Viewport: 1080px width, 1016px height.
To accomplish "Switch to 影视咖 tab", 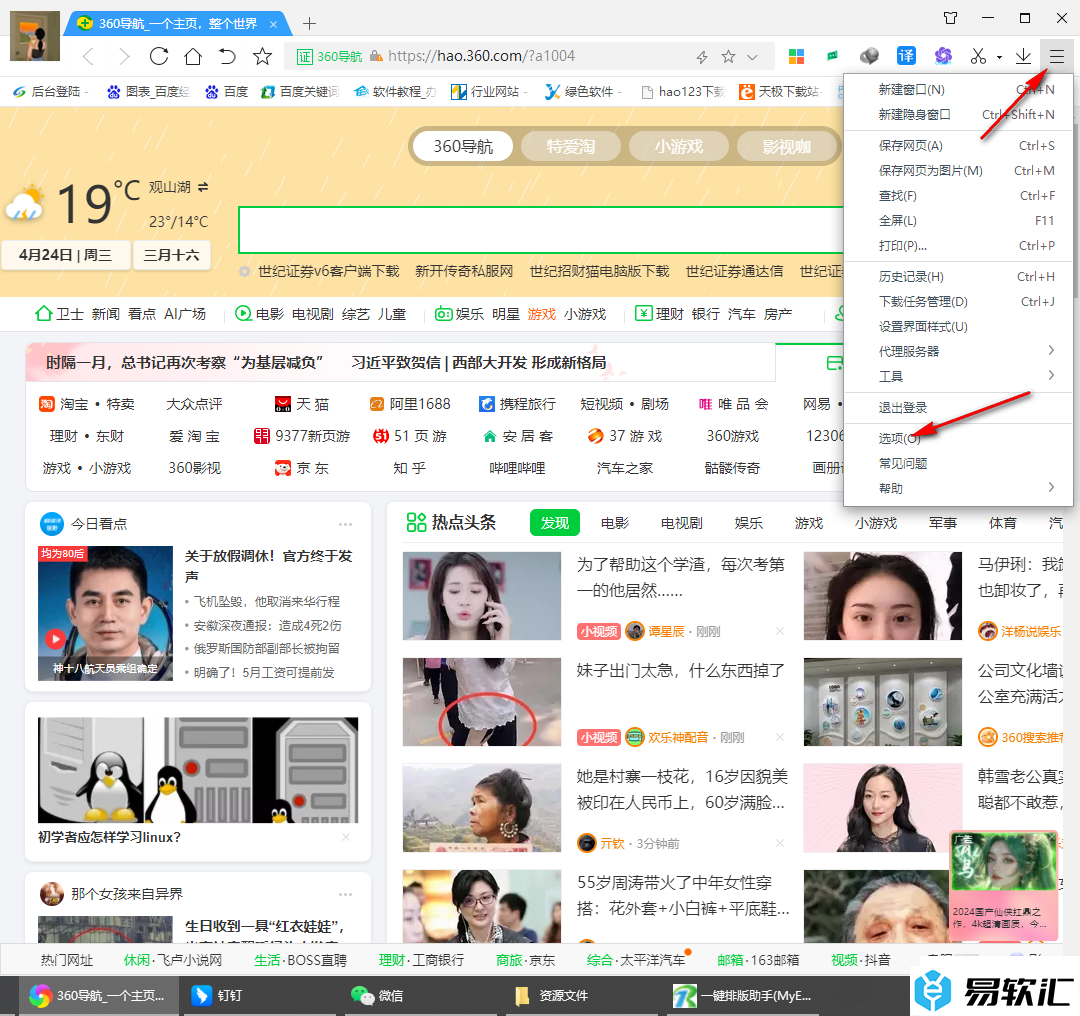I will (786, 146).
